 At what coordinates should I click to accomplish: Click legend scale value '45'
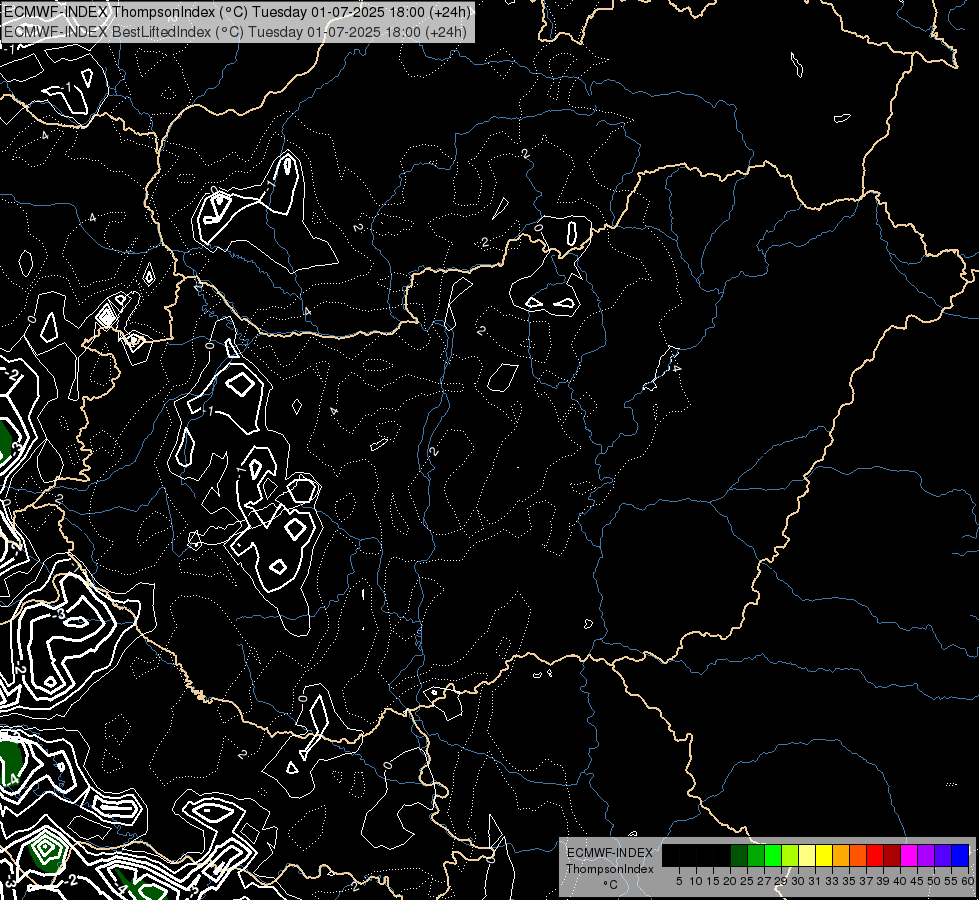point(917,881)
